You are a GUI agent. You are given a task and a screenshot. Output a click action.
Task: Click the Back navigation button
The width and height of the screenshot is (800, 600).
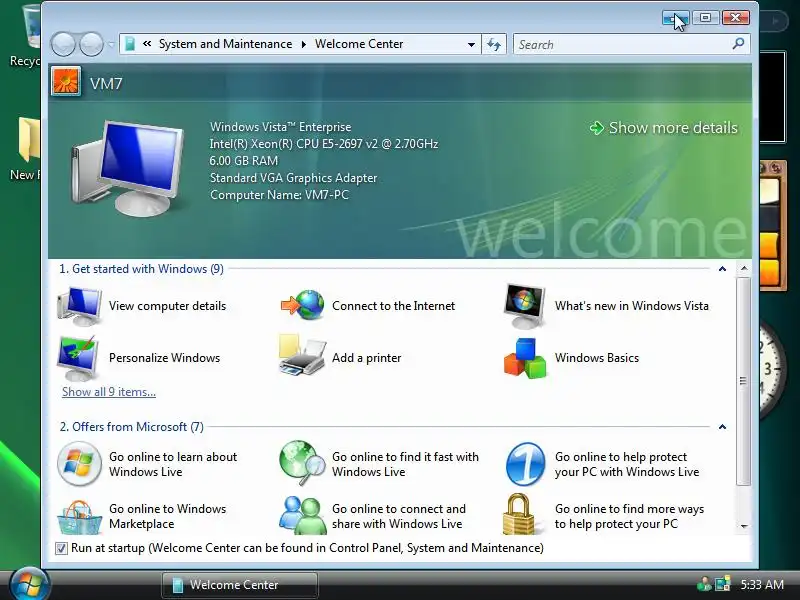point(63,44)
